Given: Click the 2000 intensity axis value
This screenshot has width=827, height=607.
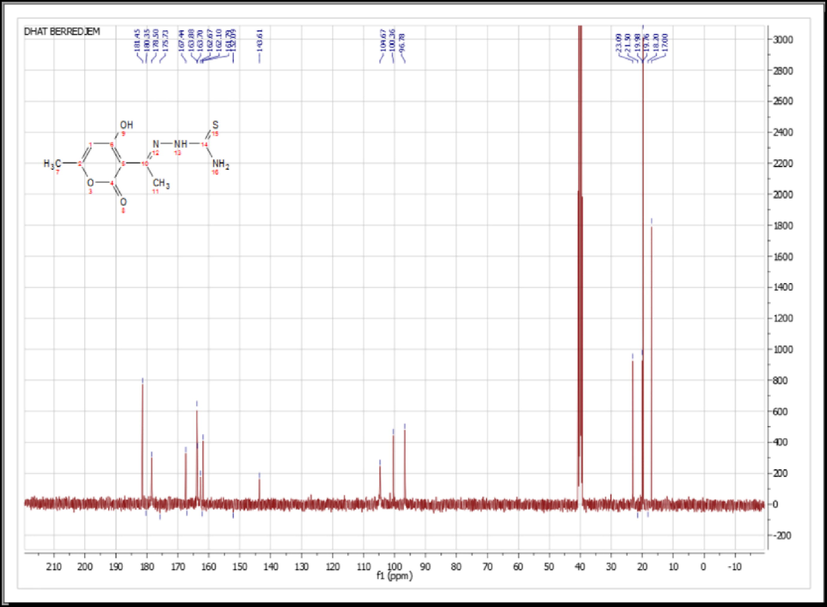Looking at the screenshot, I should pos(783,195).
